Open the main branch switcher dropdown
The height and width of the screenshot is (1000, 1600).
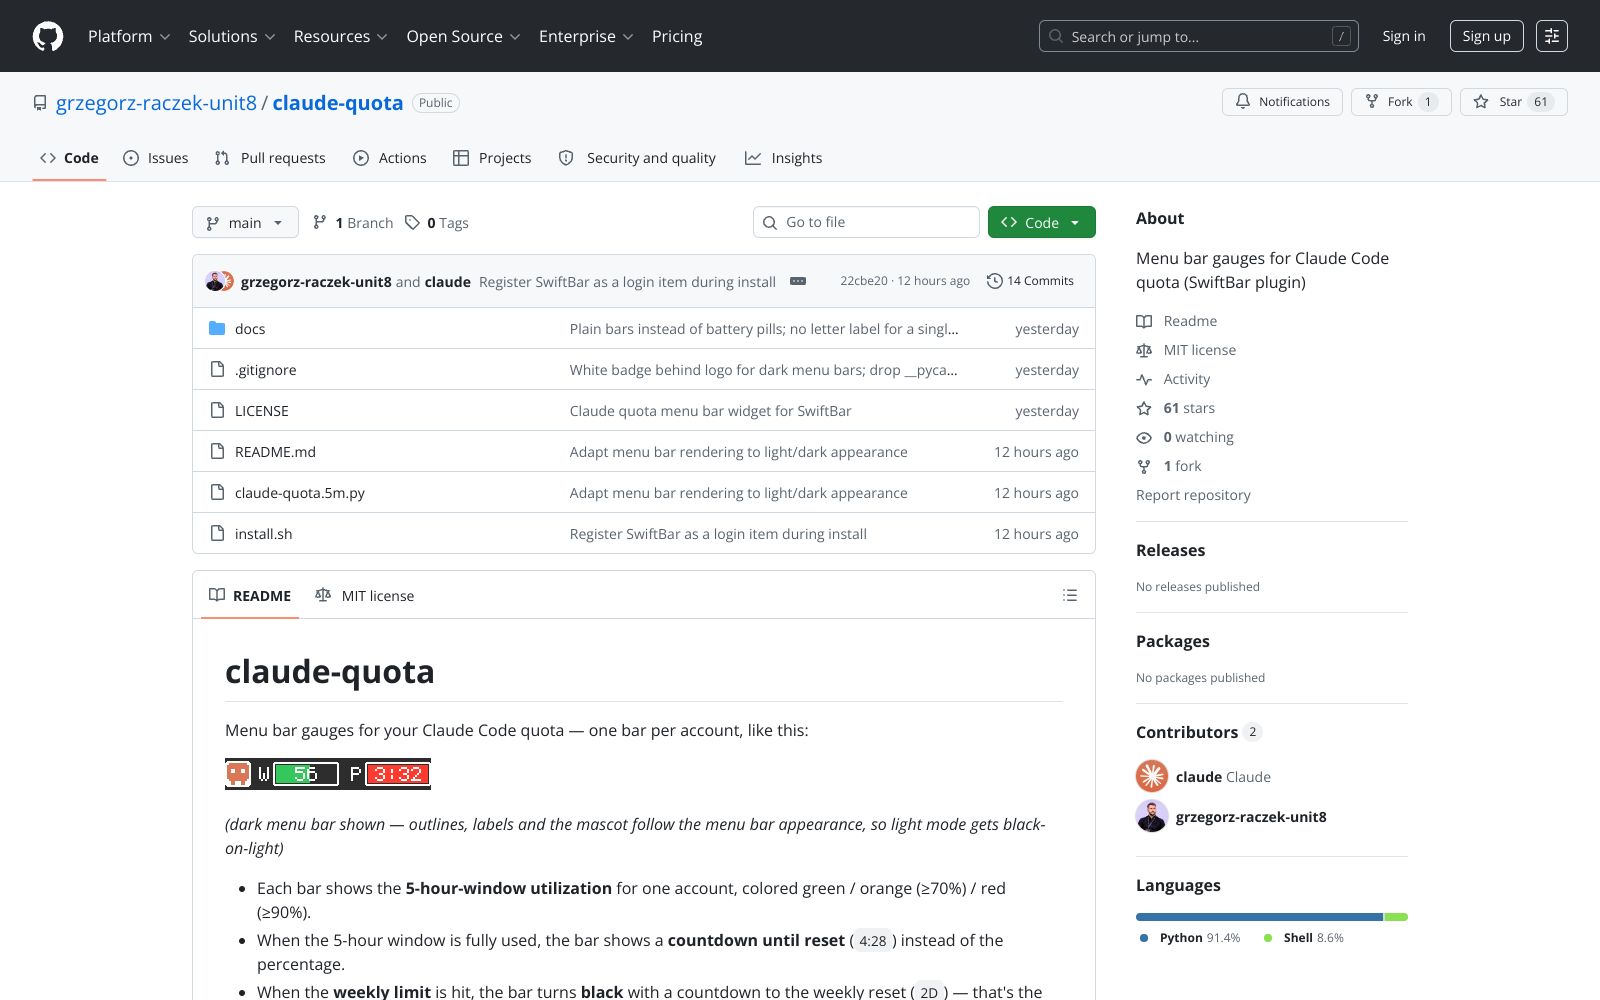pyautogui.click(x=245, y=222)
